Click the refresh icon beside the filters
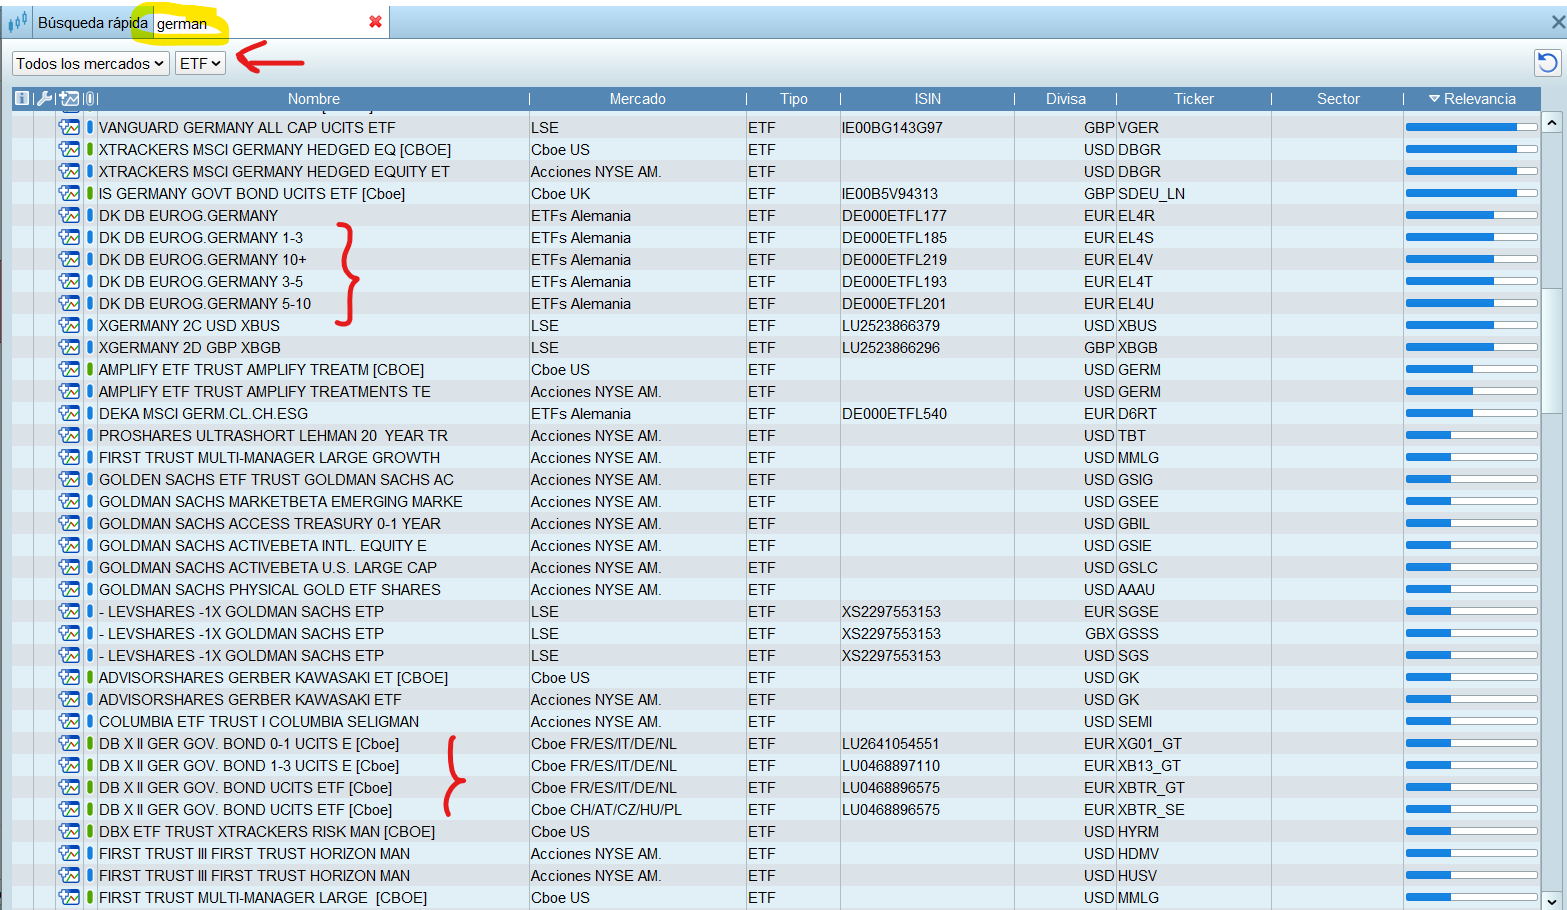 point(1547,63)
